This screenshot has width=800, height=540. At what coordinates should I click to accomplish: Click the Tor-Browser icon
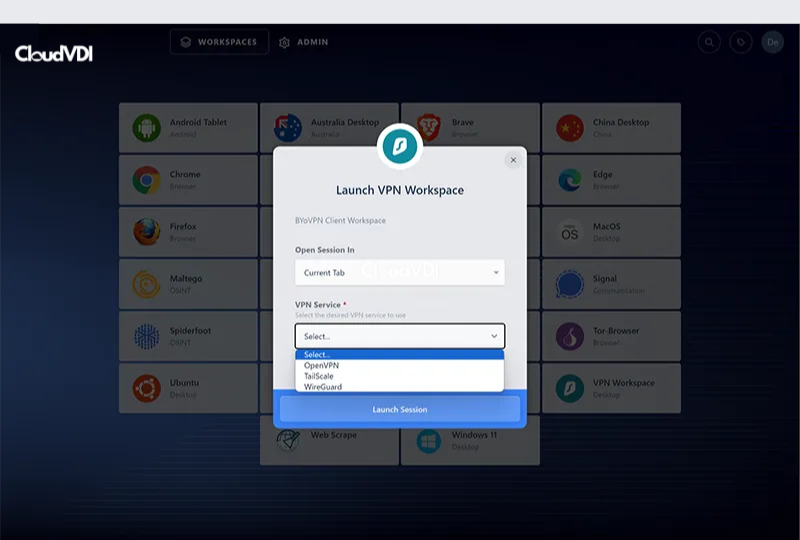(x=570, y=336)
